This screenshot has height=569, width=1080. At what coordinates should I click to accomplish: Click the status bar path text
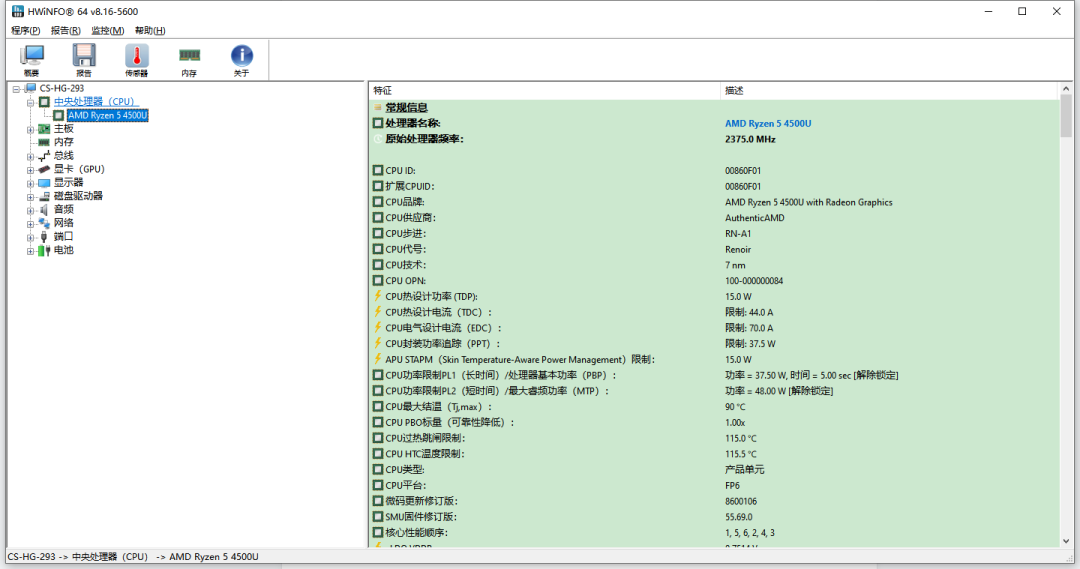133,557
